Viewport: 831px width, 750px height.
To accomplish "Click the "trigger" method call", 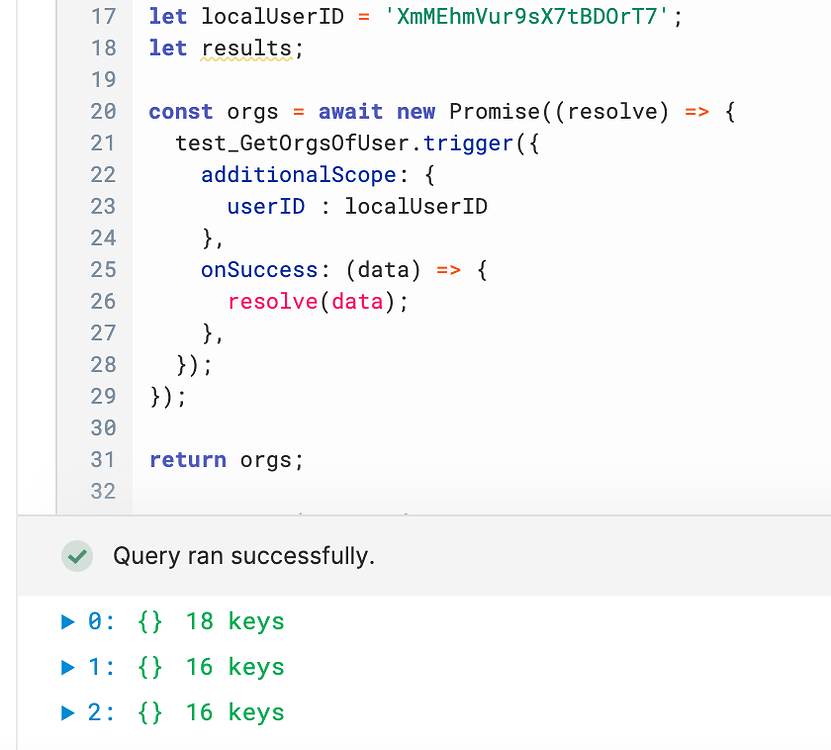I will tap(467, 143).
